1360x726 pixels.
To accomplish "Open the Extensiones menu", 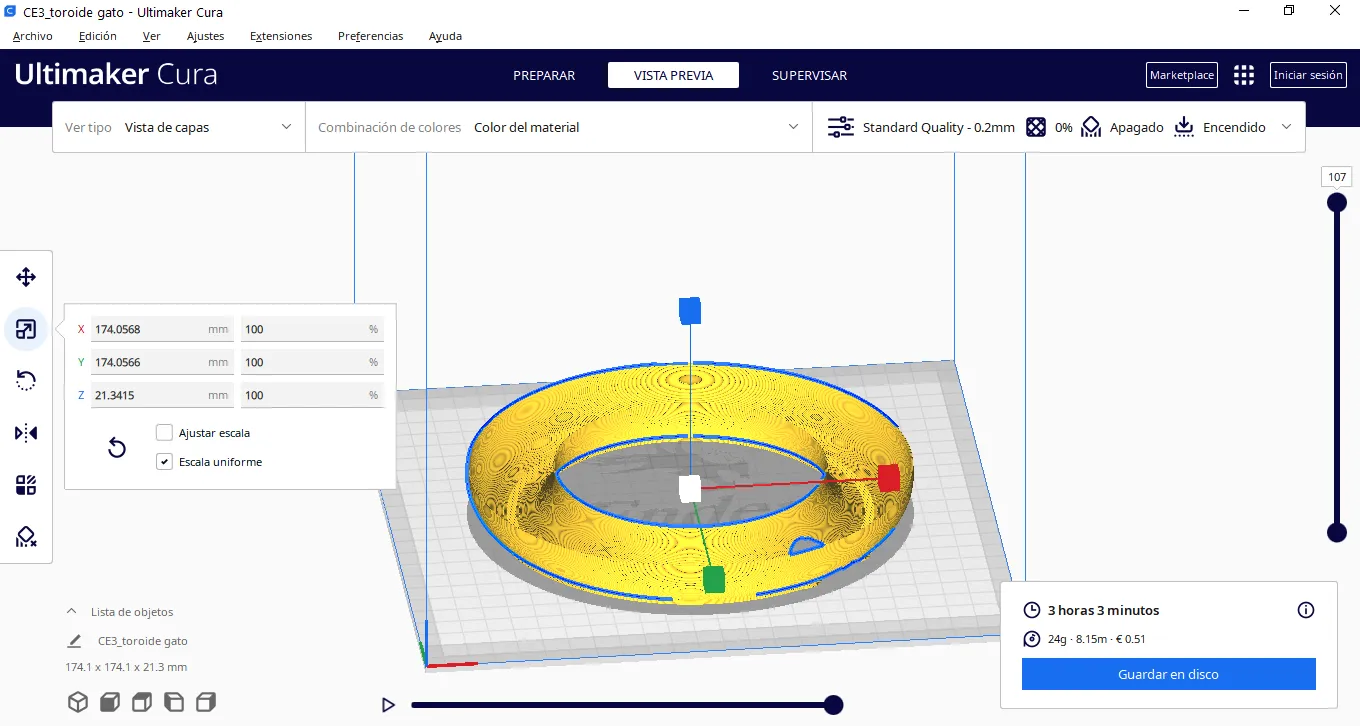I will [x=281, y=36].
